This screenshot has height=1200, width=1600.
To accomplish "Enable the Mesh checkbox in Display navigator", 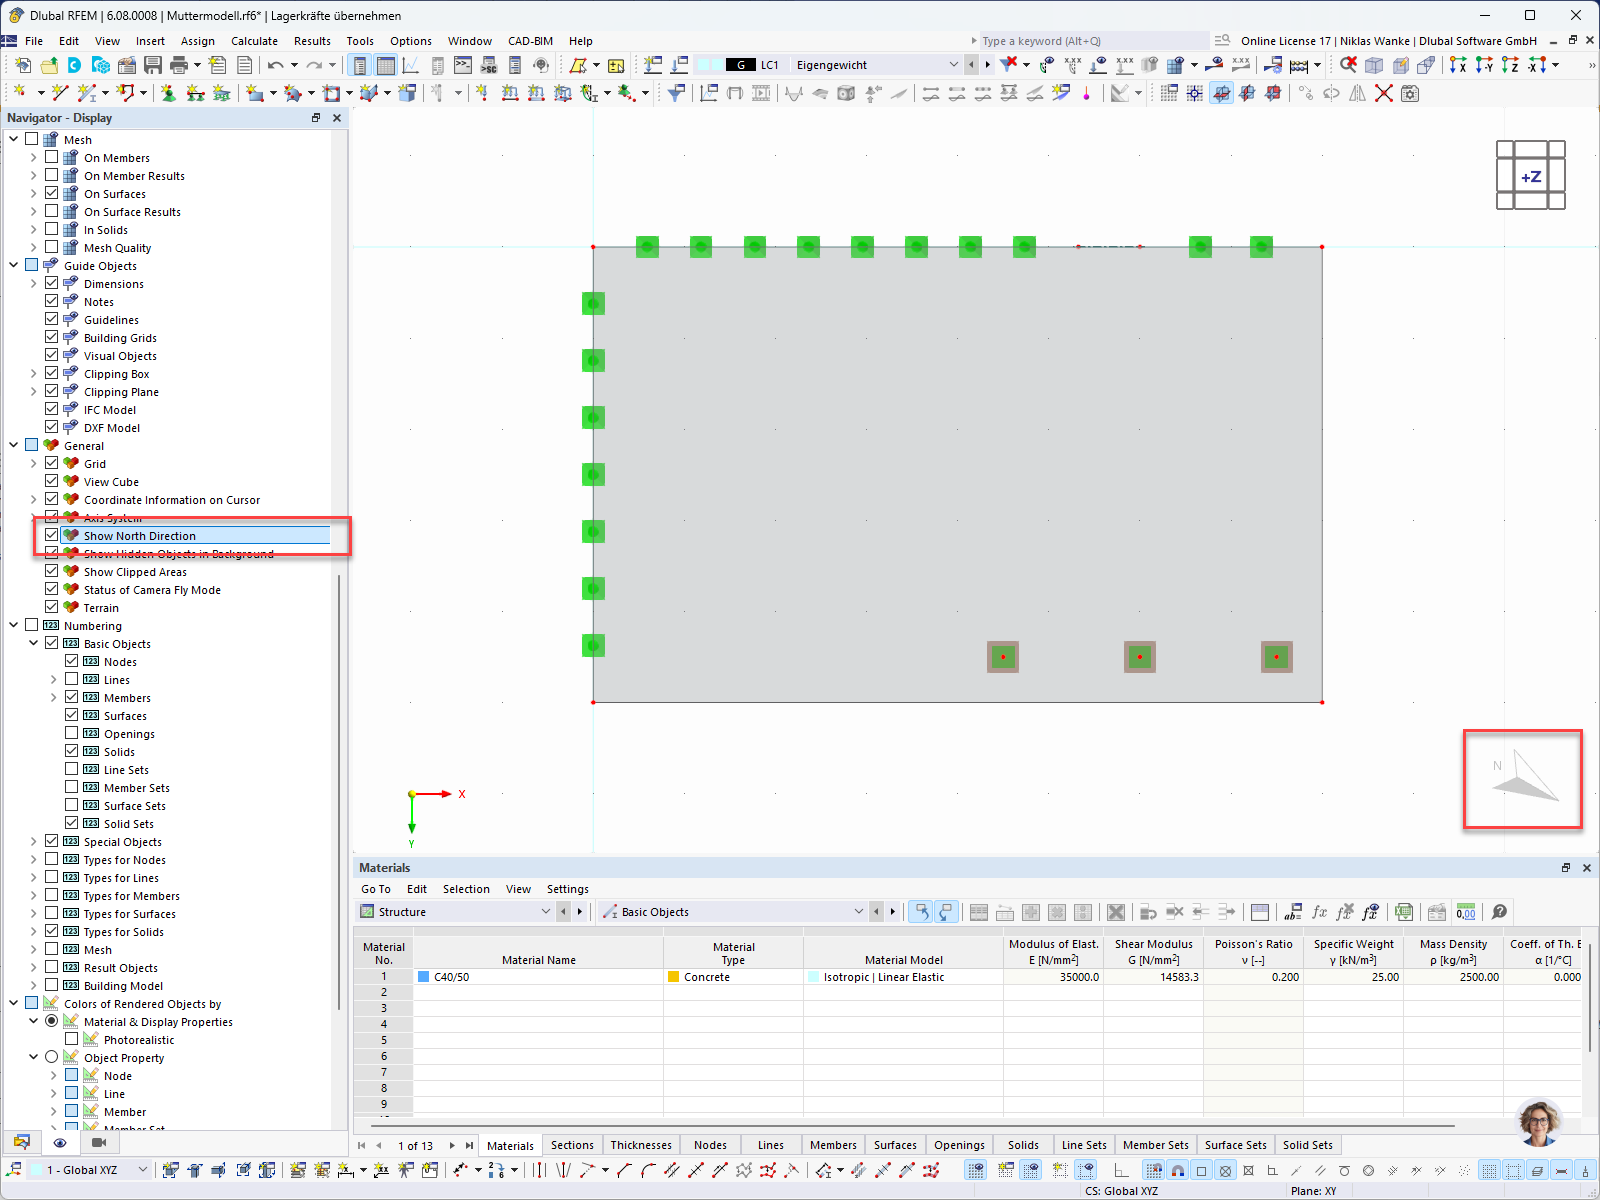I will (31, 139).
